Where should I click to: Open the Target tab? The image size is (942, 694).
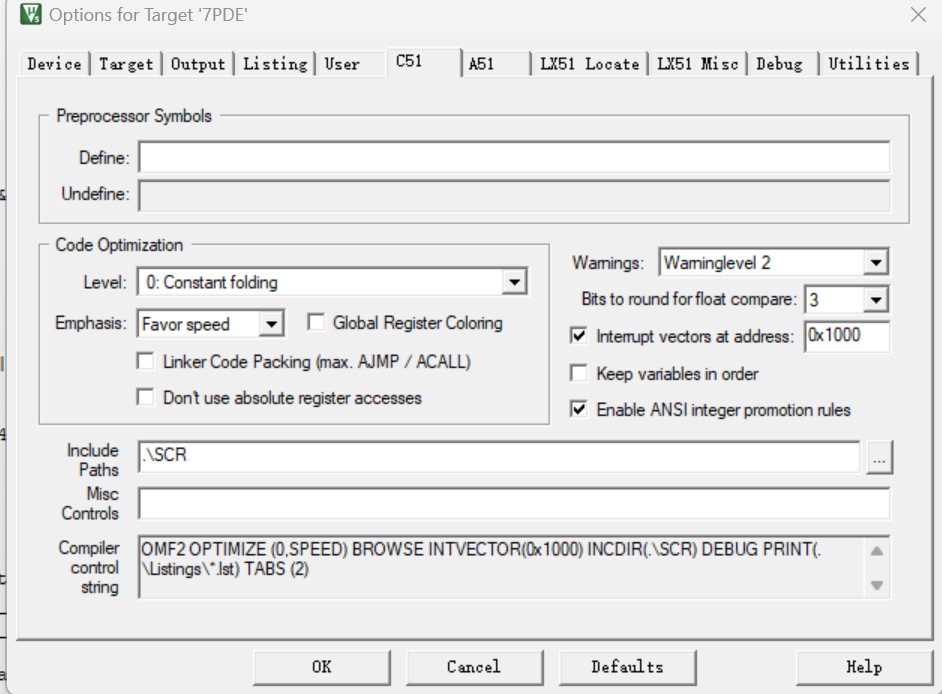[x=126, y=64]
